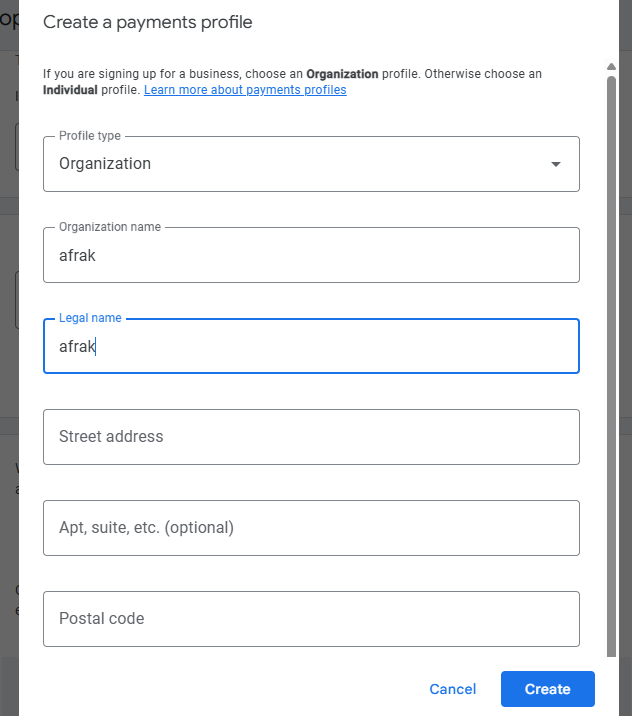Click the Organization name field
Image resolution: width=632 pixels, height=716 pixels.
tap(311, 255)
